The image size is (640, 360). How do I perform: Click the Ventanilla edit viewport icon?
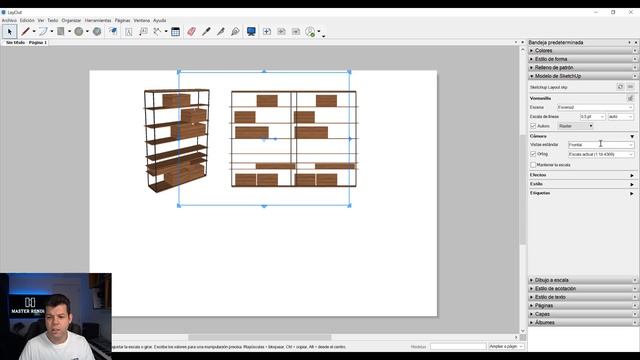click(631, 98)
